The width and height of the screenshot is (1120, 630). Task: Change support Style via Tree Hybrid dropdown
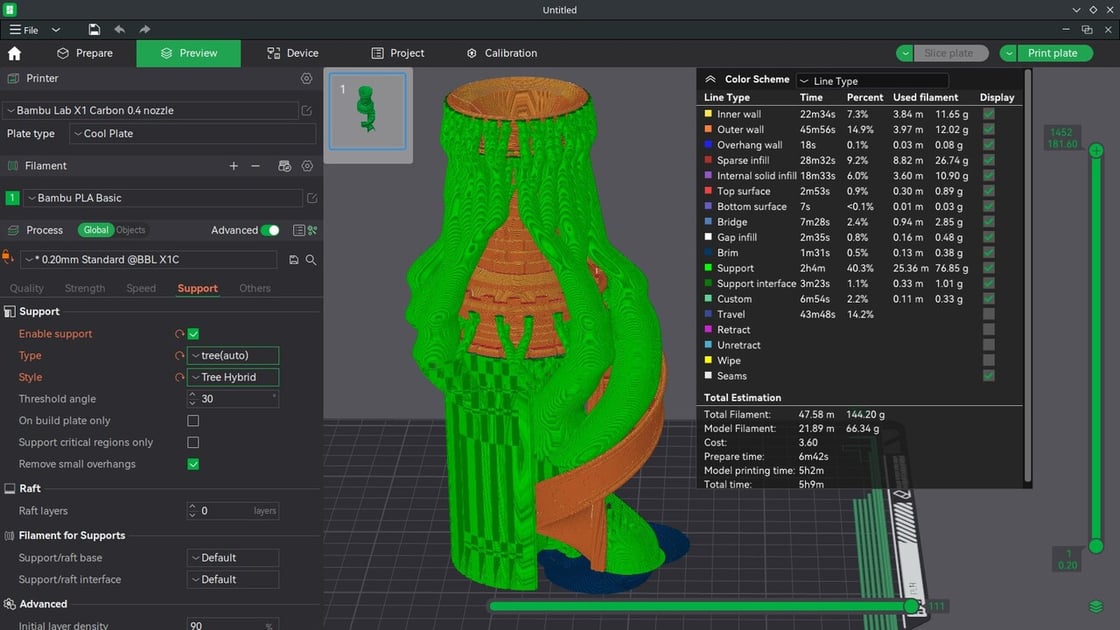(x=232, y=377)
